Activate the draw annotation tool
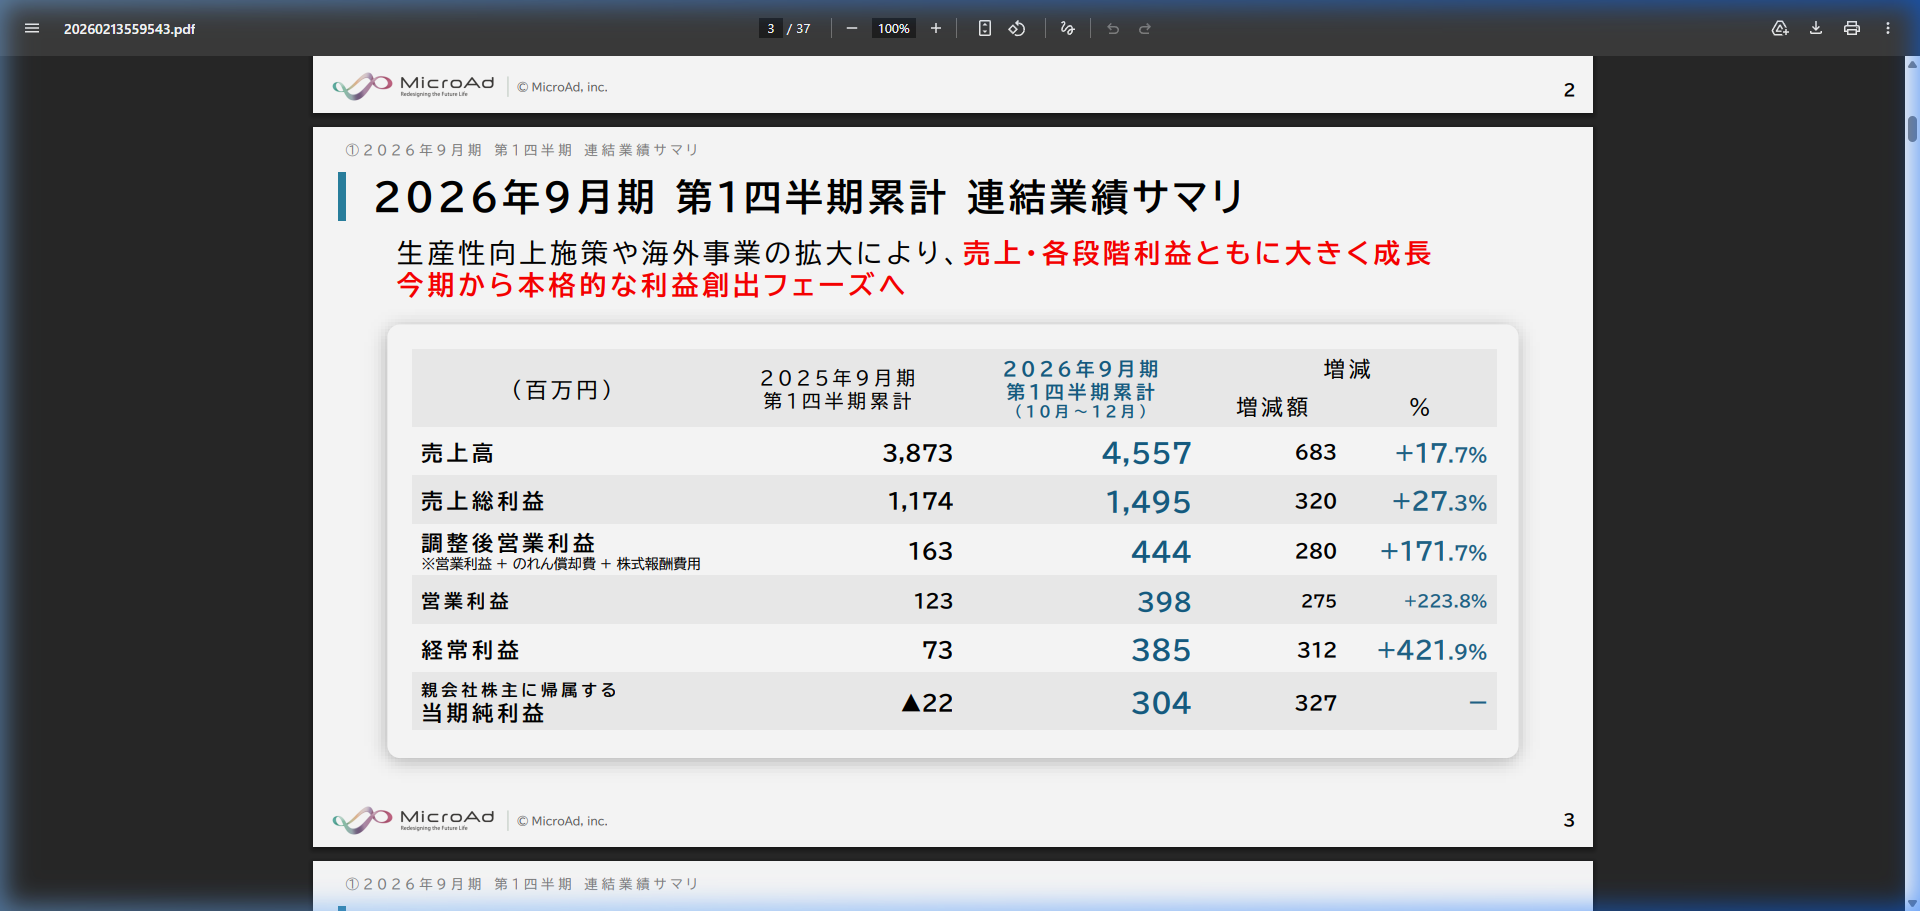The width and height of the screenshot is (1920, 911). click(x=1066, y=28)
